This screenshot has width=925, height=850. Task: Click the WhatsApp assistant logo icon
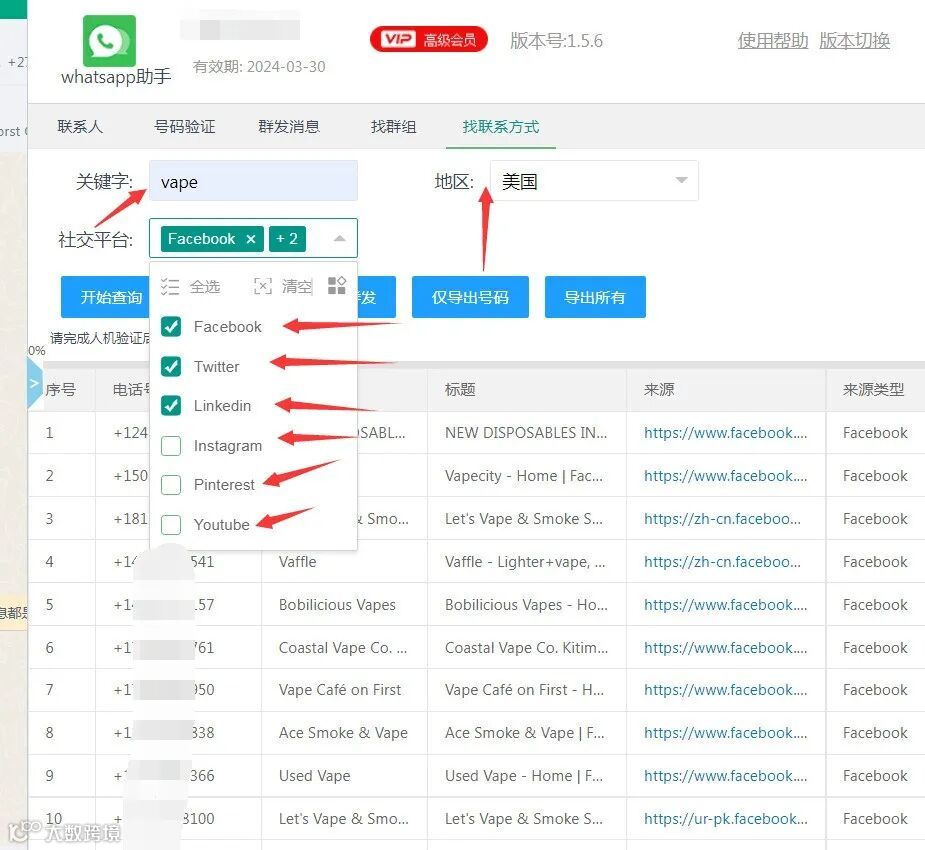pyautogui.click(x=109, y=41)
